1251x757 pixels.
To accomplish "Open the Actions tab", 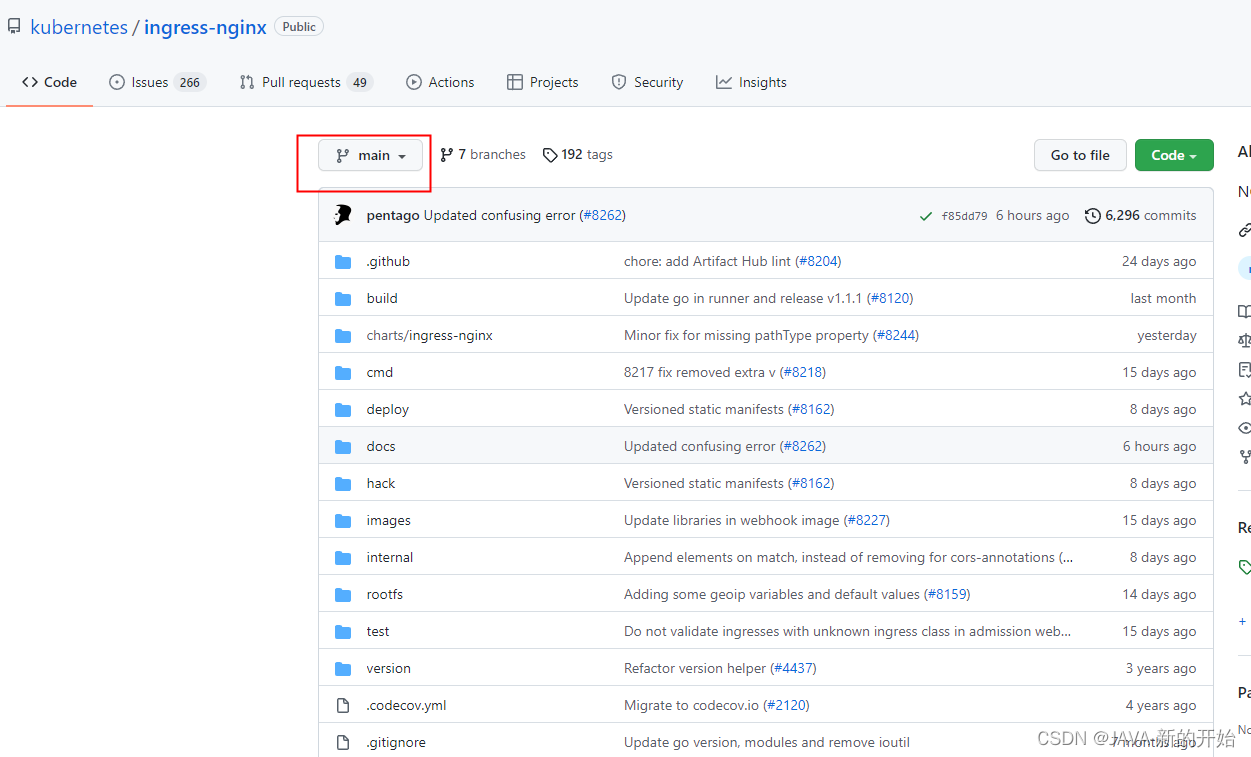I will (440, 82).
